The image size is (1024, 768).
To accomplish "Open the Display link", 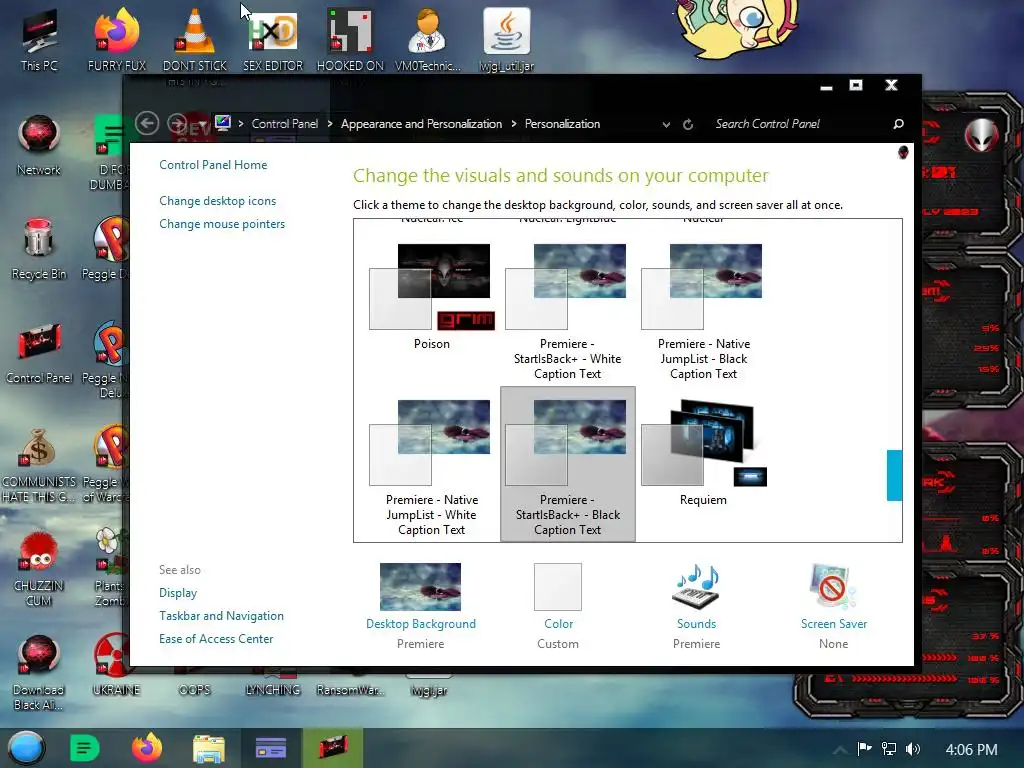I will (x=178, y=592).
